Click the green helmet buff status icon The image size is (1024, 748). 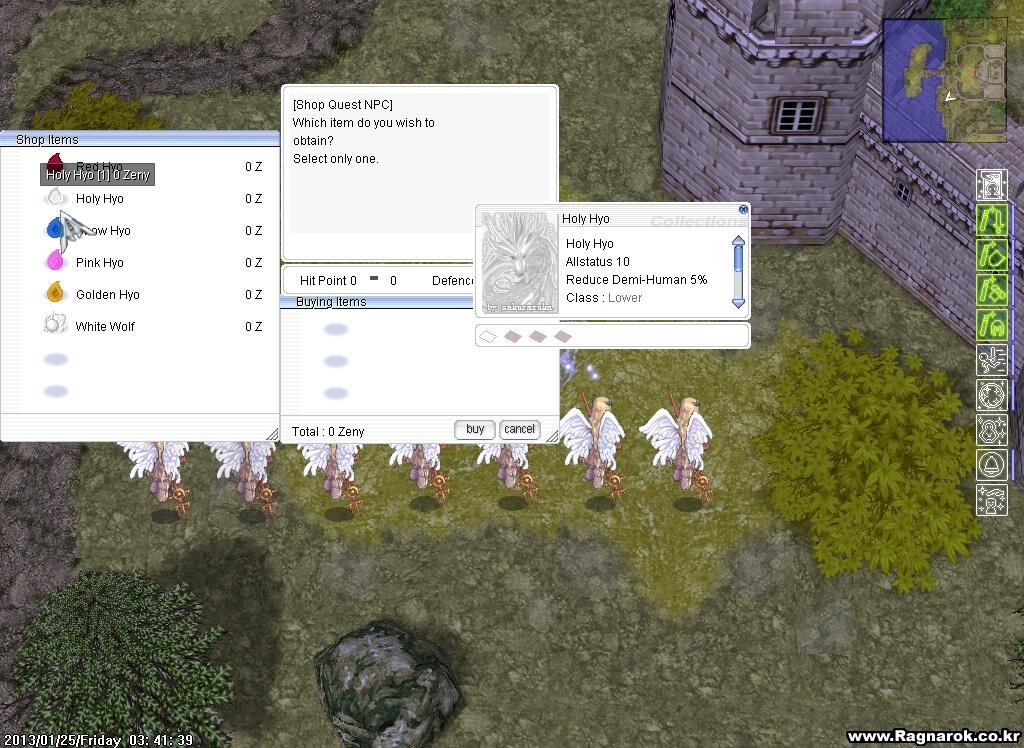[x=992, y=325]
